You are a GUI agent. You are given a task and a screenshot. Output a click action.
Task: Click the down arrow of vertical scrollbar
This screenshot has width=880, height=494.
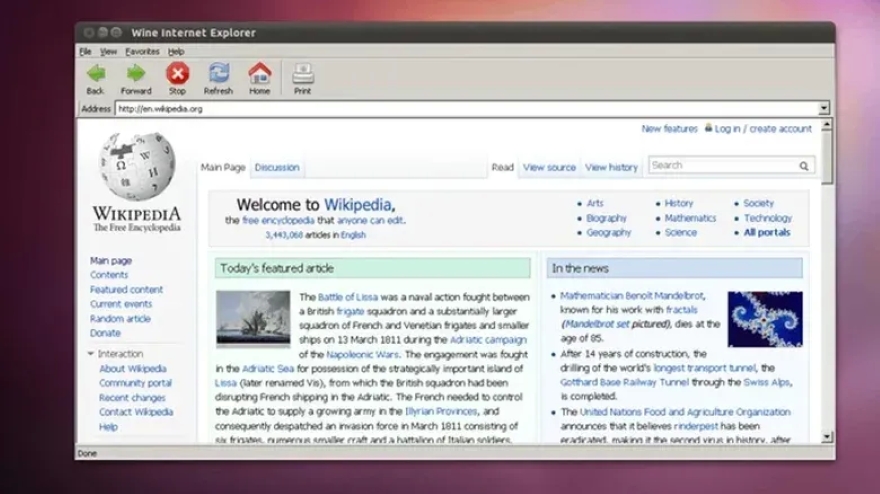coord(827,437)
